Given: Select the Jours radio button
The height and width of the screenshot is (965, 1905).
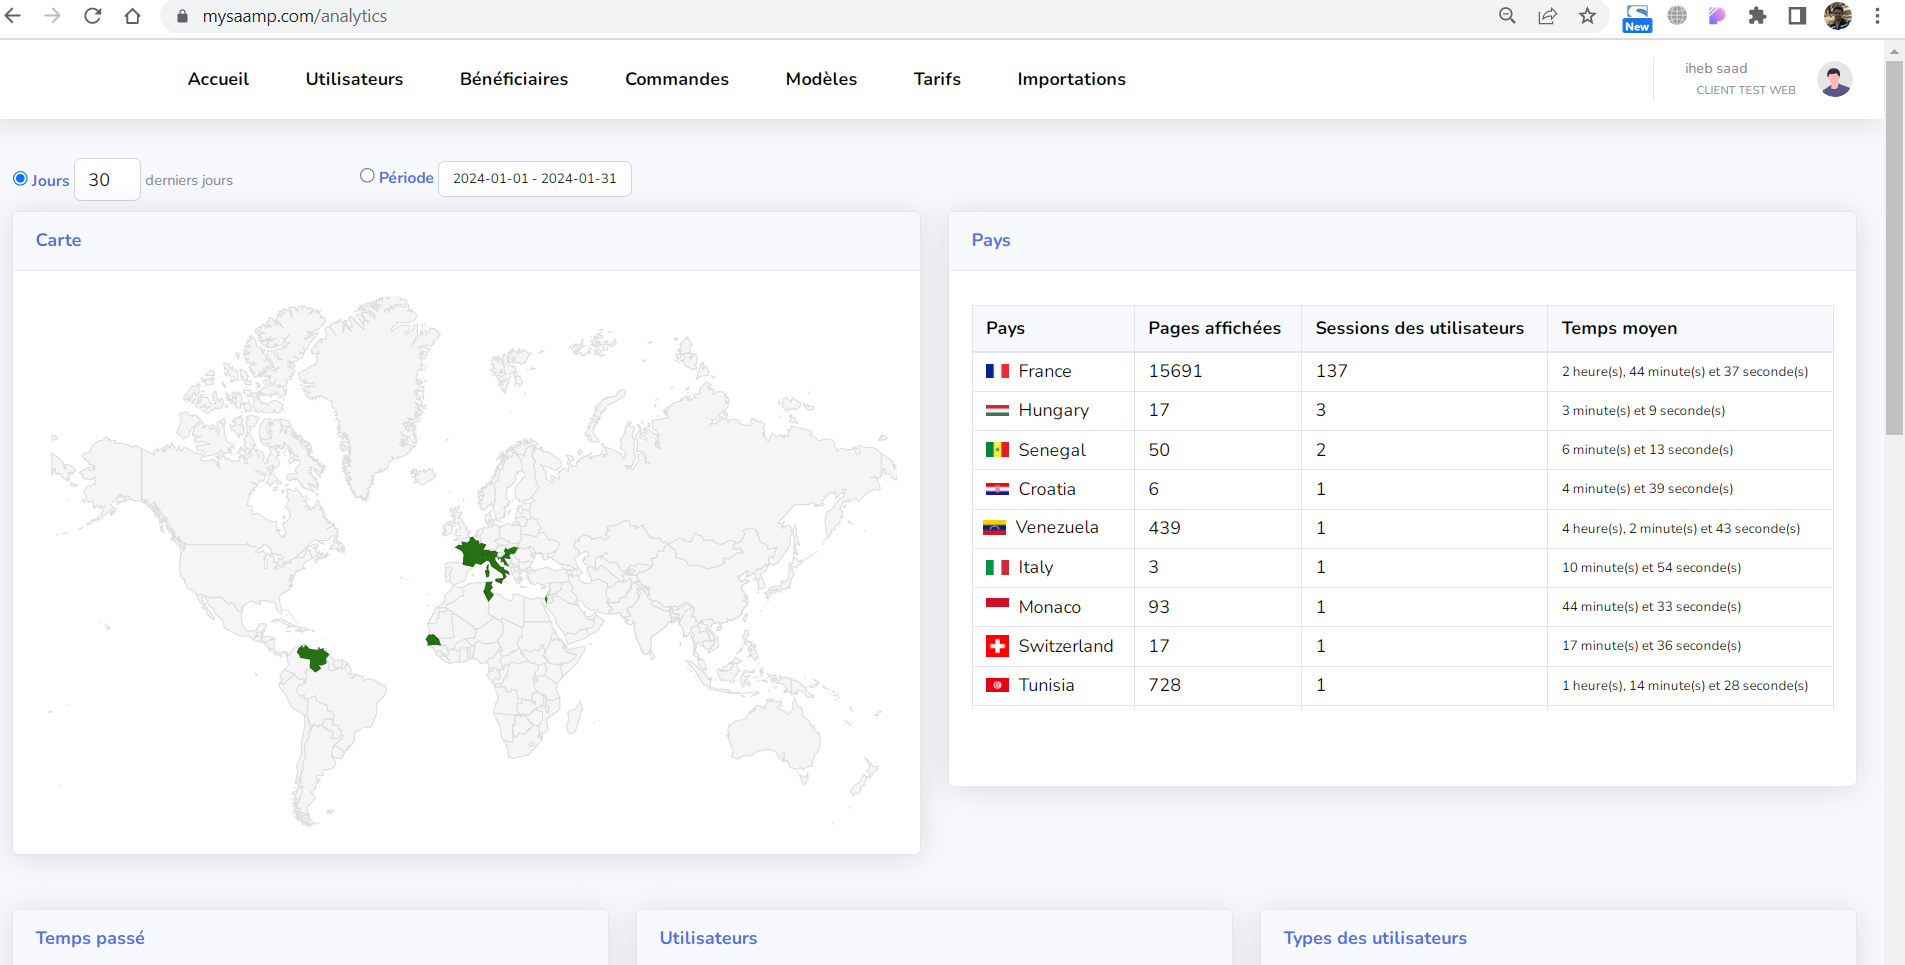Looking at the screenshot, I should (x=20, y=178).
